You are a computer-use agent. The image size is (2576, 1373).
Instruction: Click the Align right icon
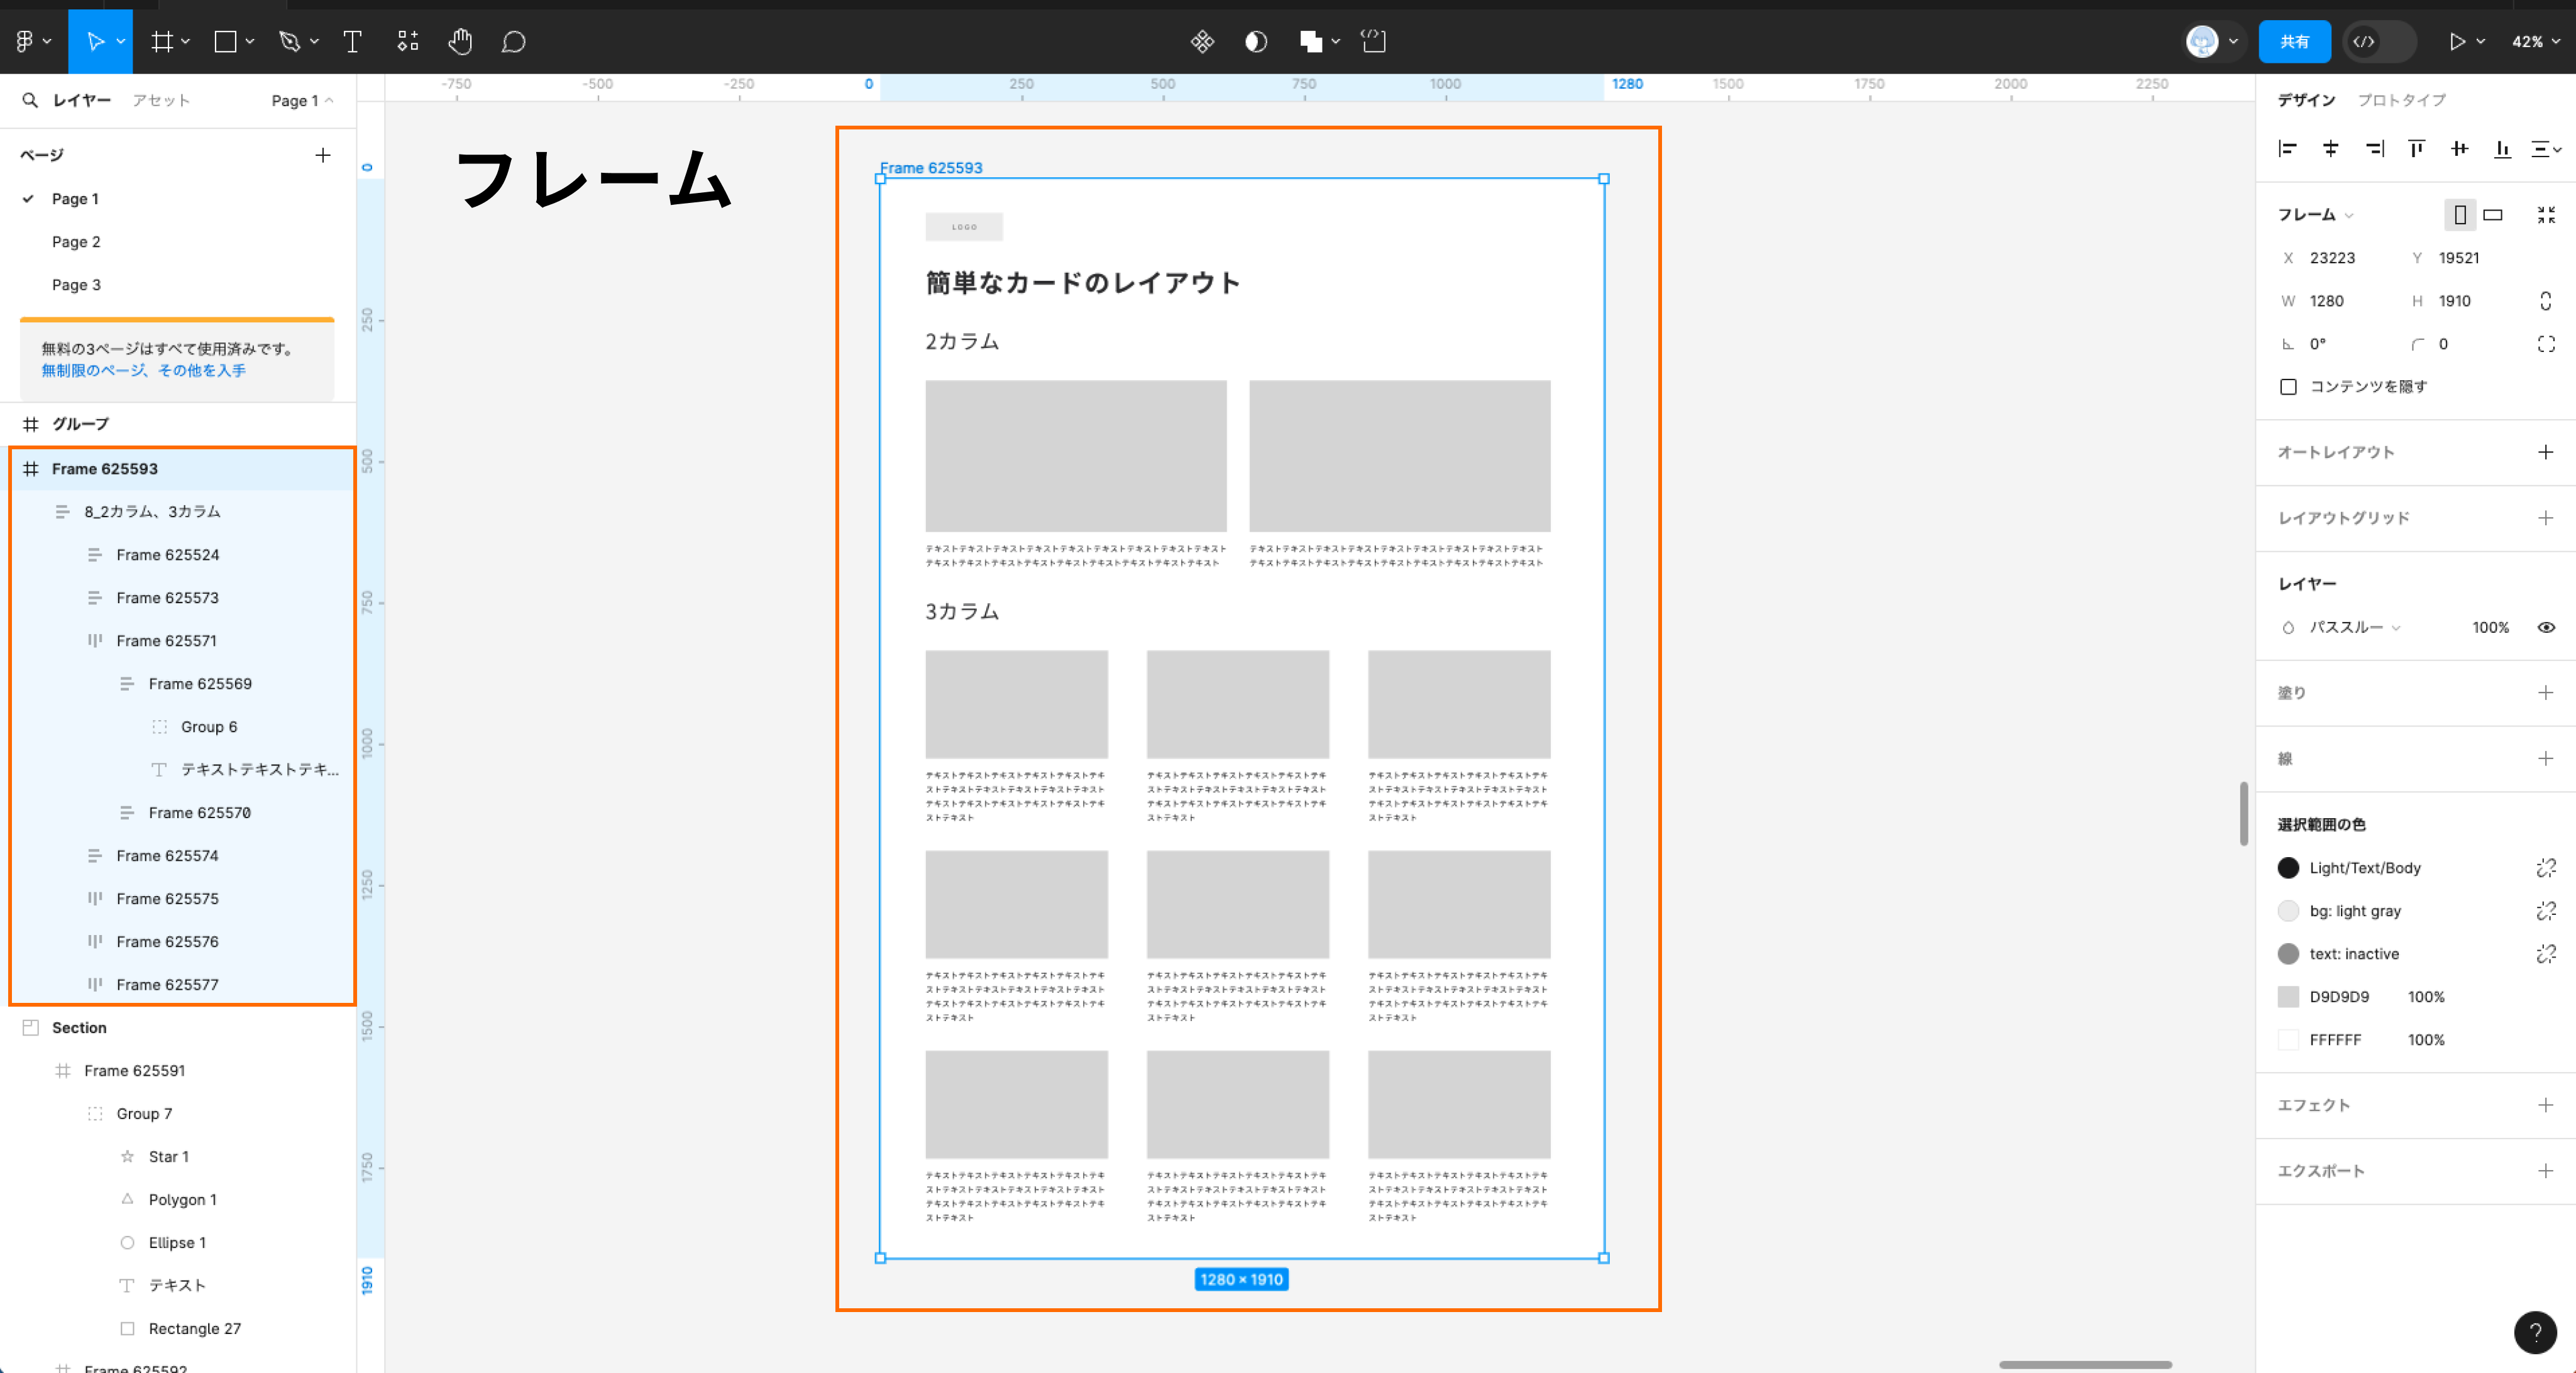click(x=2374, y=149)
